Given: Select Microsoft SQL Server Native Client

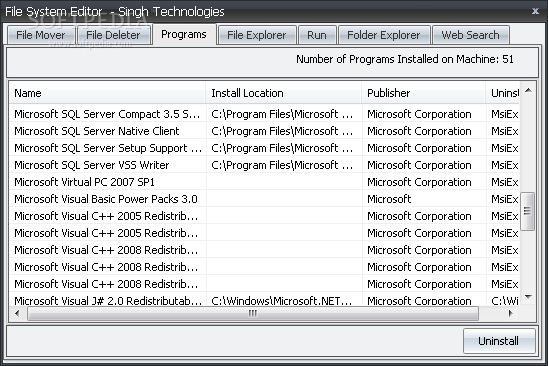Looking at the screenshot, I should [x=264, y=131].
